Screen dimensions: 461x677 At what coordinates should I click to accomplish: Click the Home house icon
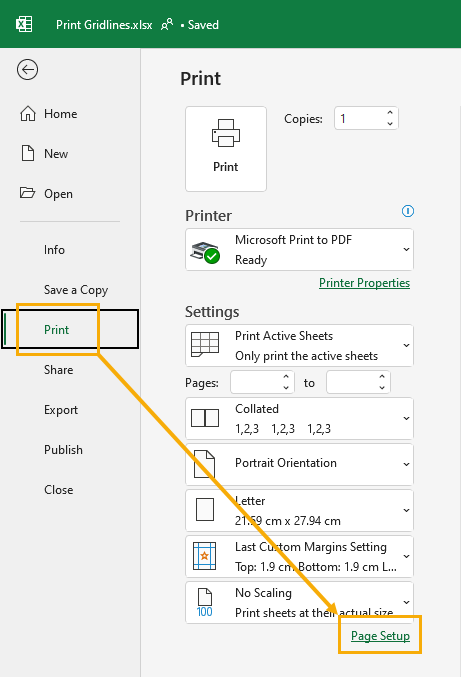(x=28, y=114)
